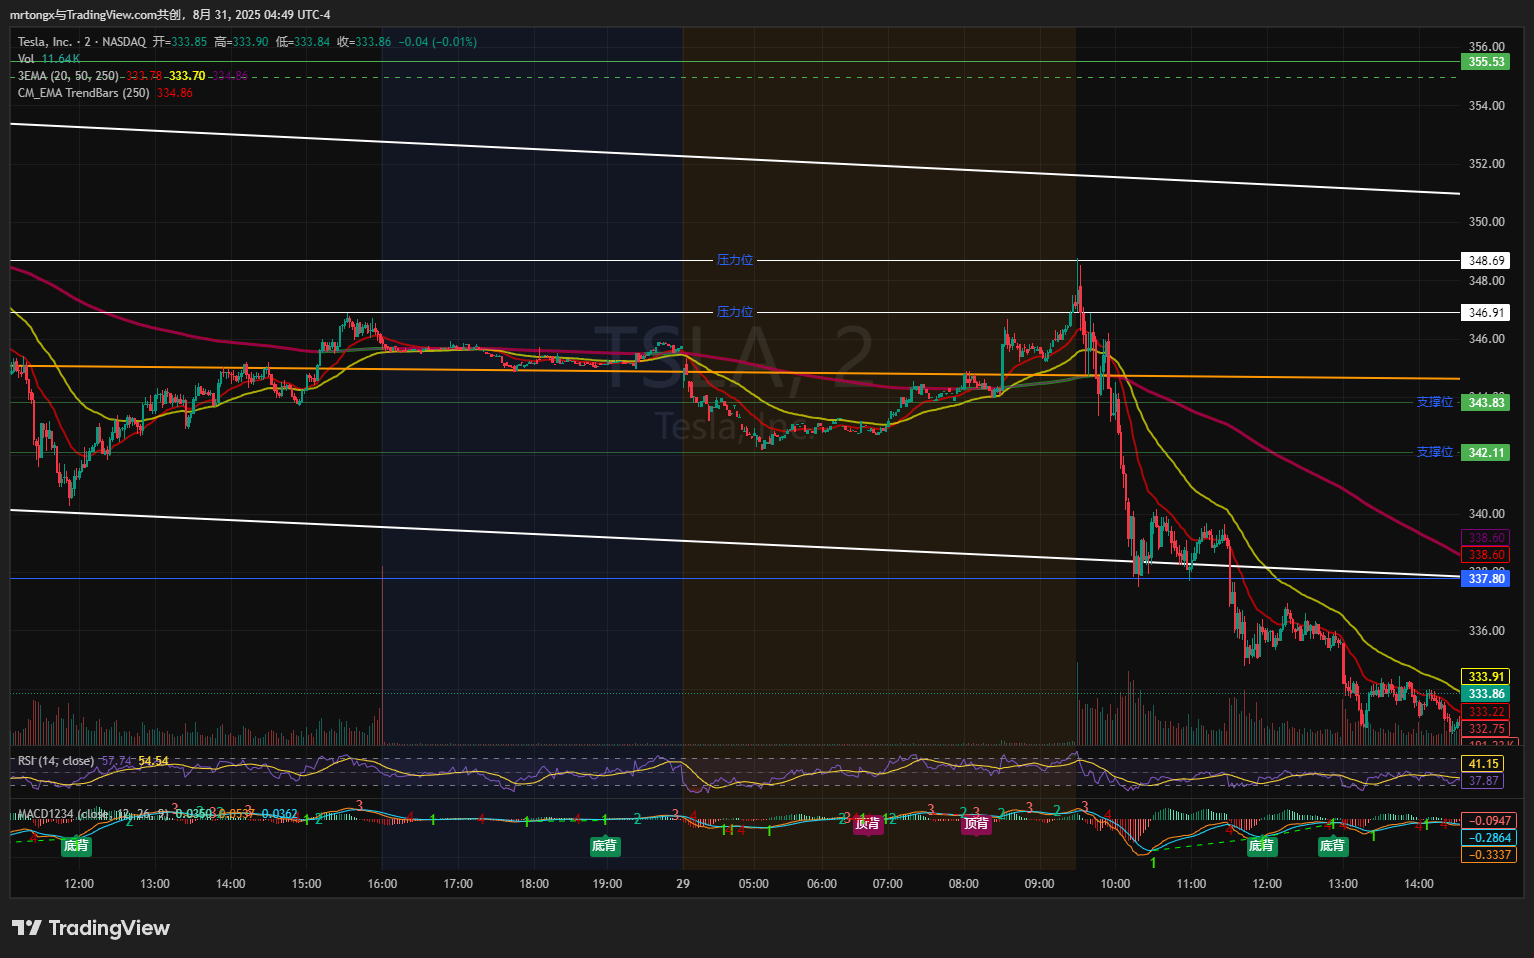Screen dimensions: 1534x958
Task: Click the 350.00 price scale tick
Action: tap(1486, 222)
